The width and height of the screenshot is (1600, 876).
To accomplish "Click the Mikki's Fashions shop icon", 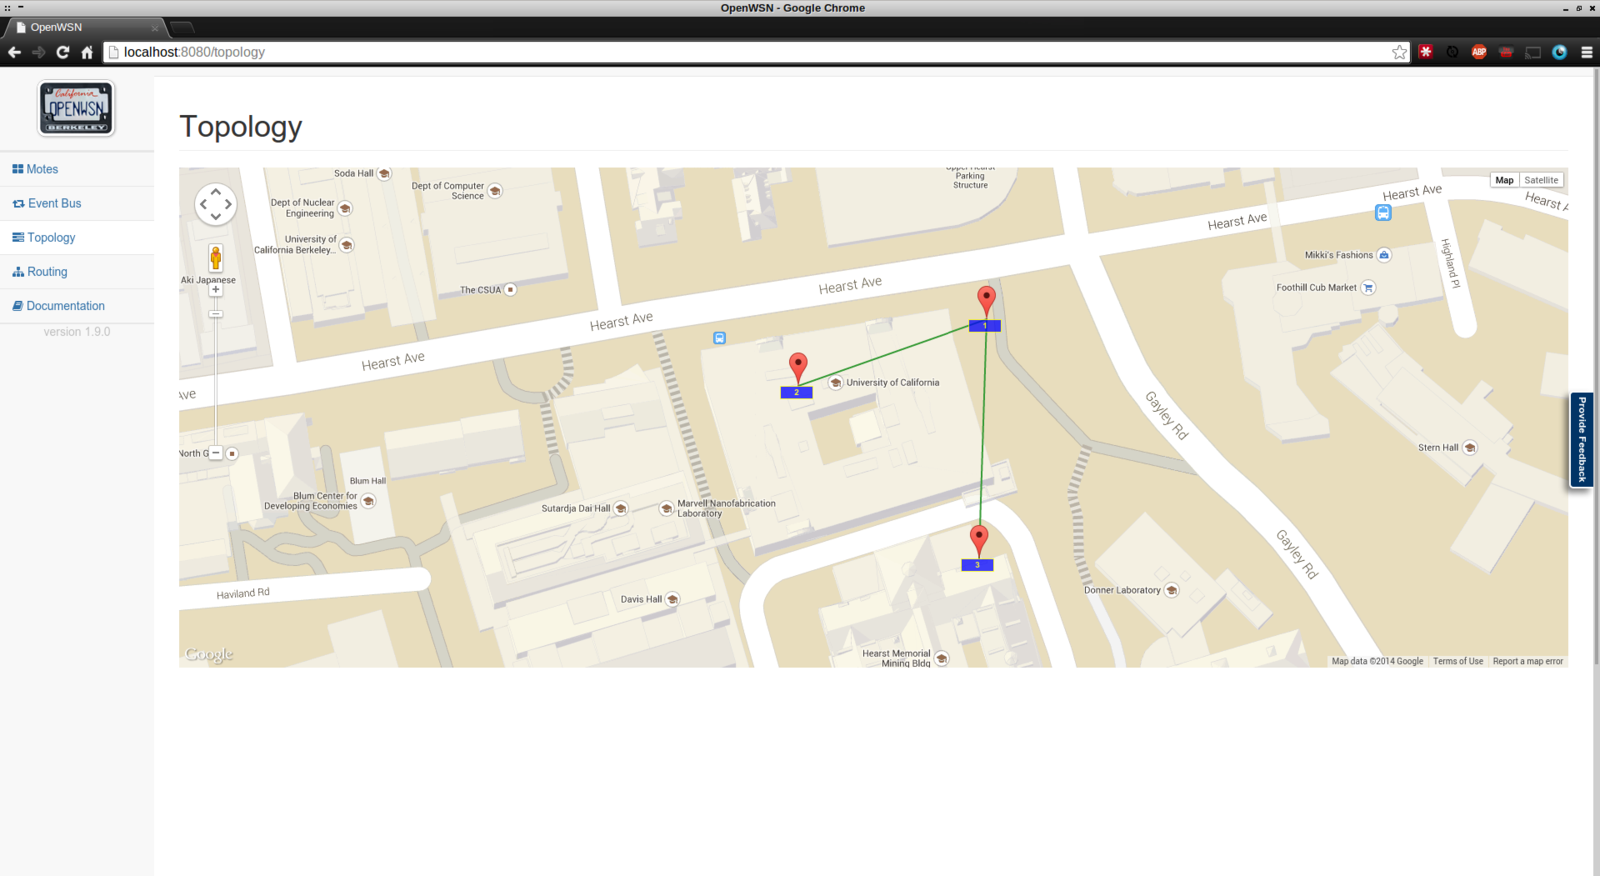I will 1384,255.
